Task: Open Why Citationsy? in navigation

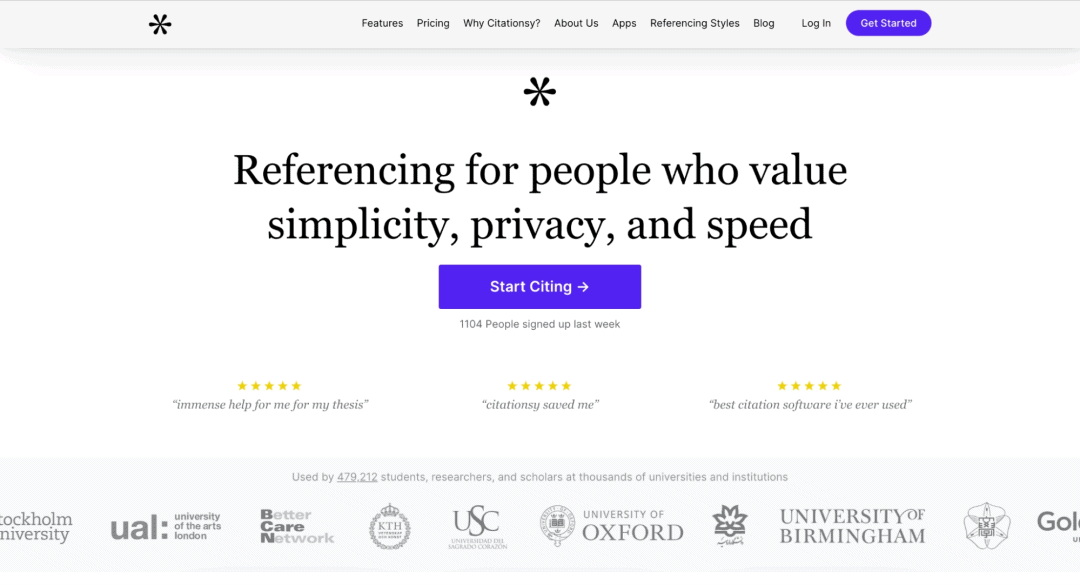Action: [502, 23]
